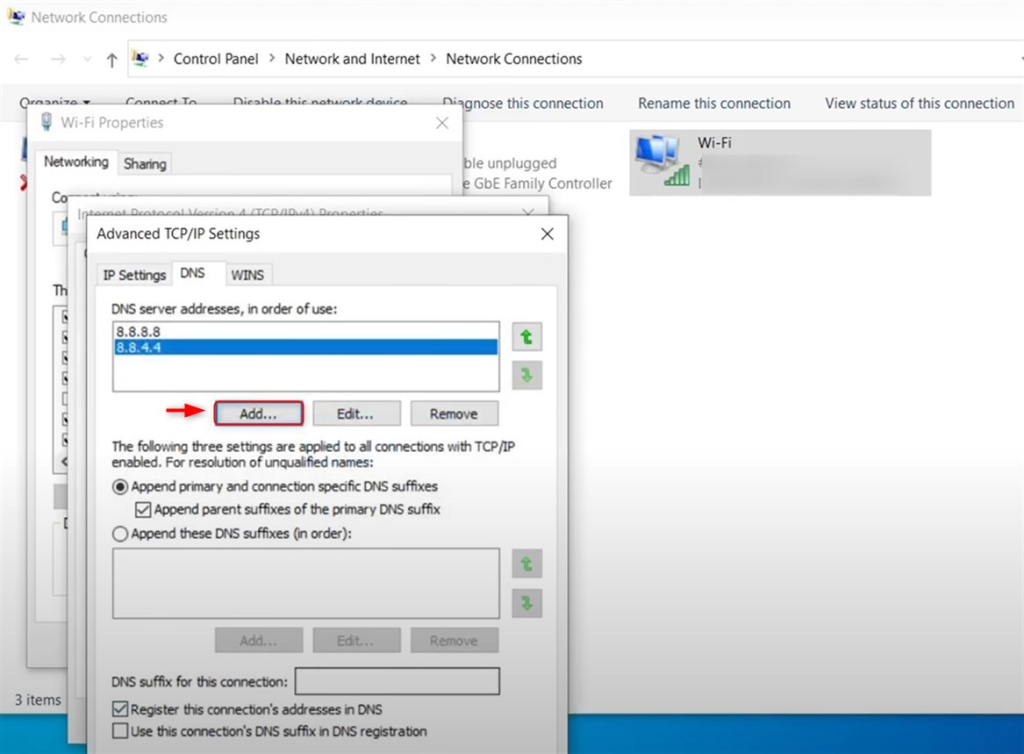Switch to the Sharing tab in Wi-Fi Properties
The height and width of the screenshot is (754, 1024).
click(144, 162)
